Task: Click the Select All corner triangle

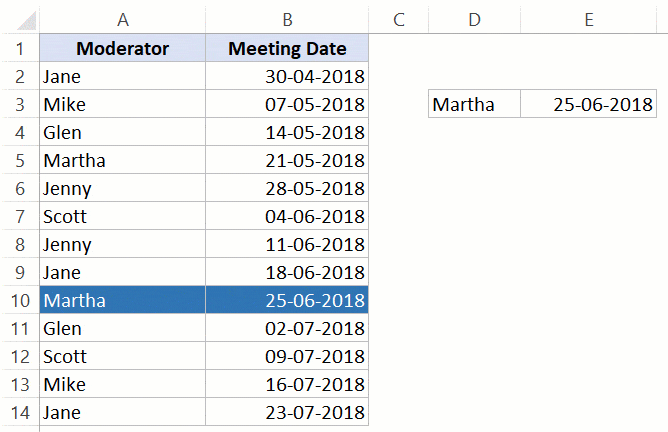Action: click(26, 21)
